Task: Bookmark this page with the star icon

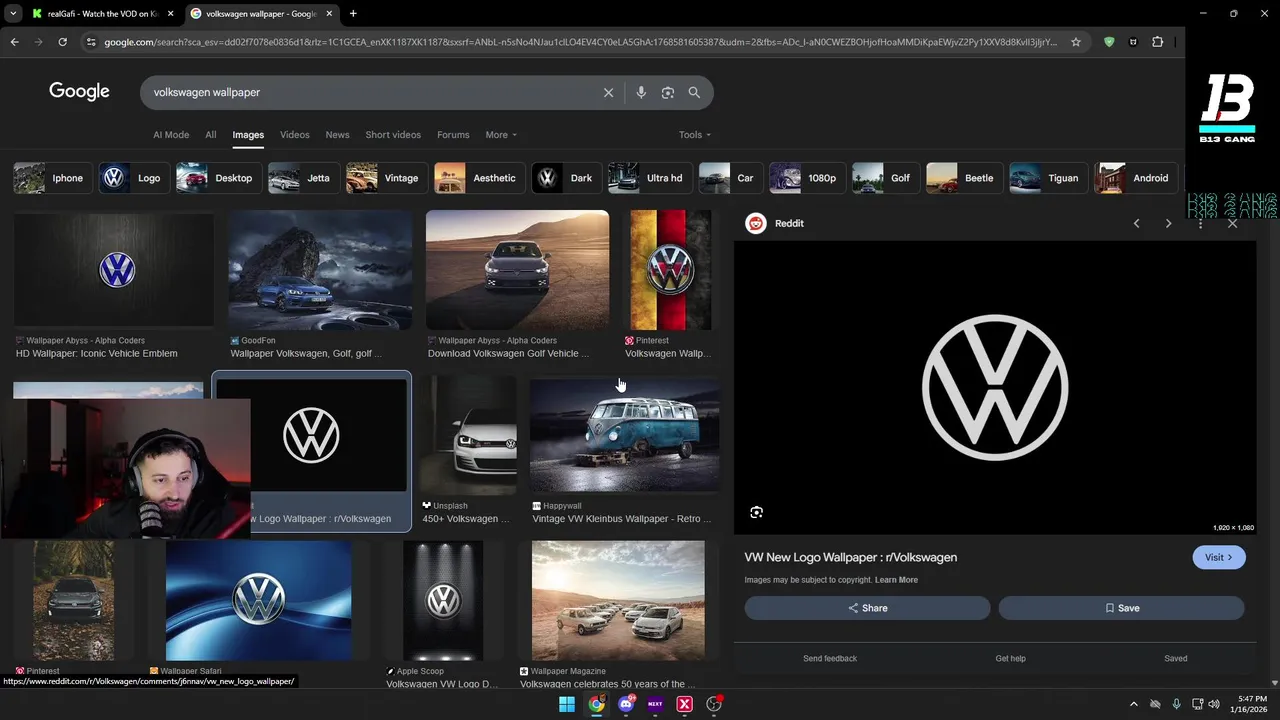Action: (1076, 42)
